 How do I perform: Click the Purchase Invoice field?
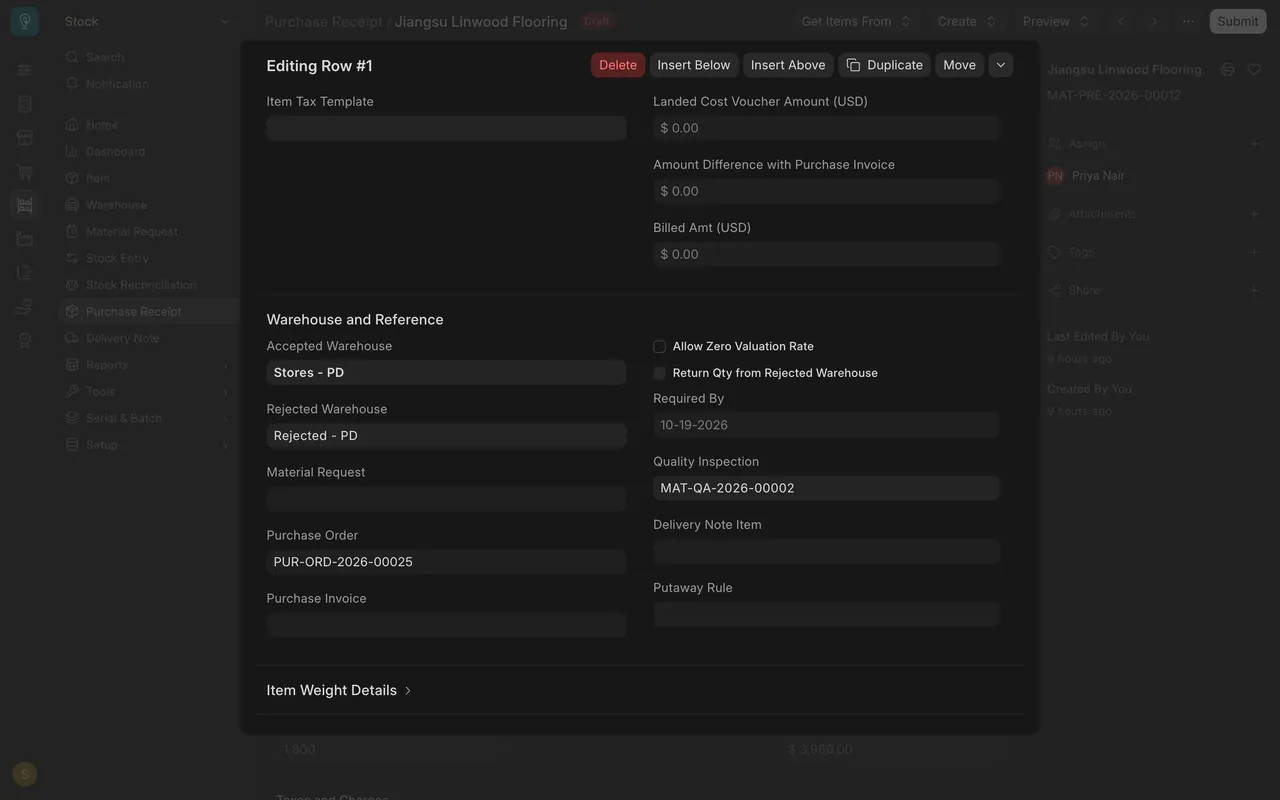pyautogui.click(x=446, y=625)
